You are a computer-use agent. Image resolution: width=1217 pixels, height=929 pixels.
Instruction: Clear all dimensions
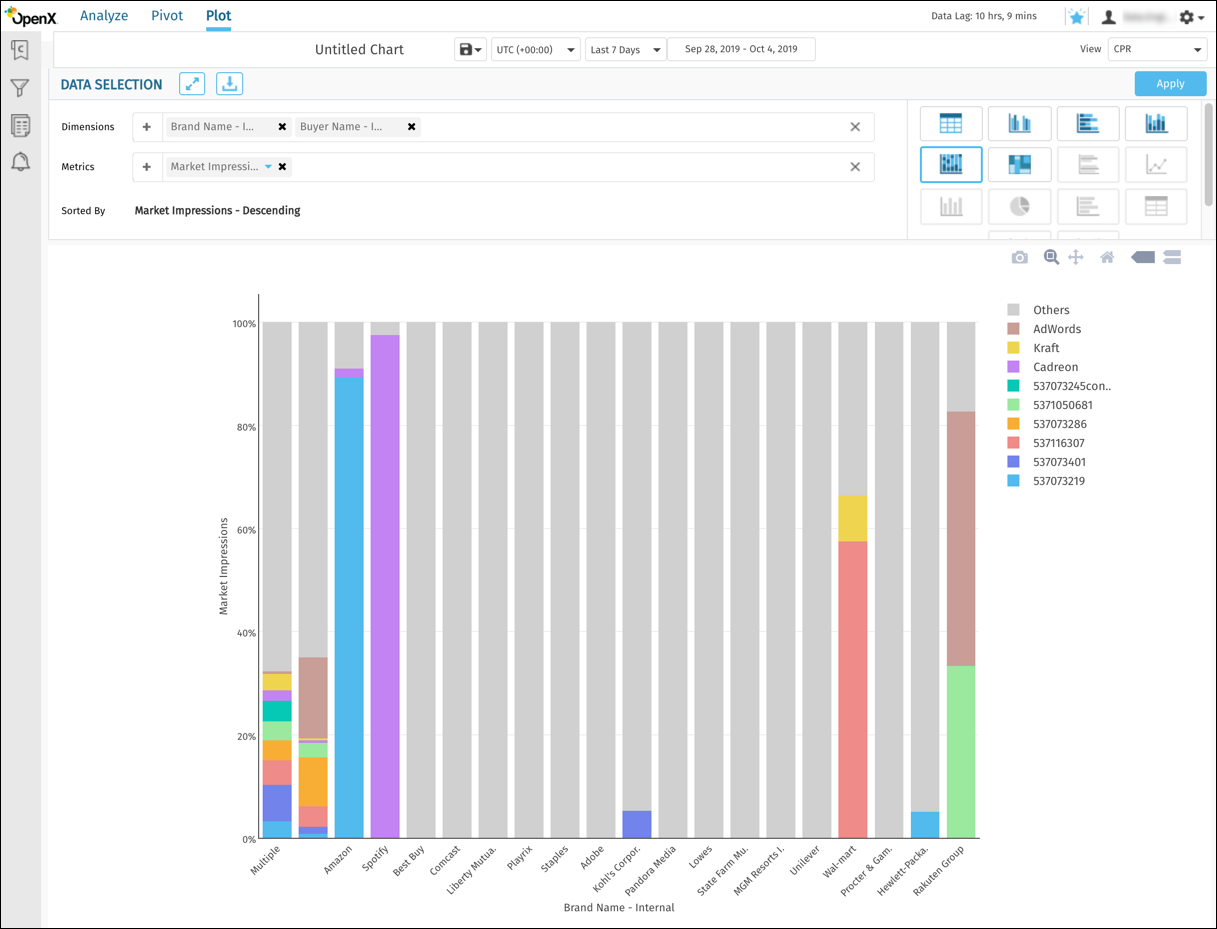point(855,127)
